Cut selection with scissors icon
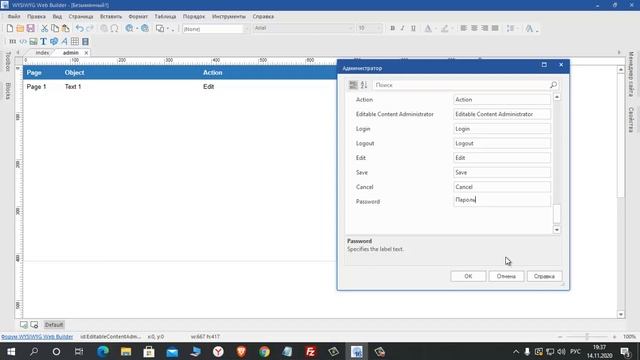The height and width of the screenshot is (360, 640). [44, 28]
